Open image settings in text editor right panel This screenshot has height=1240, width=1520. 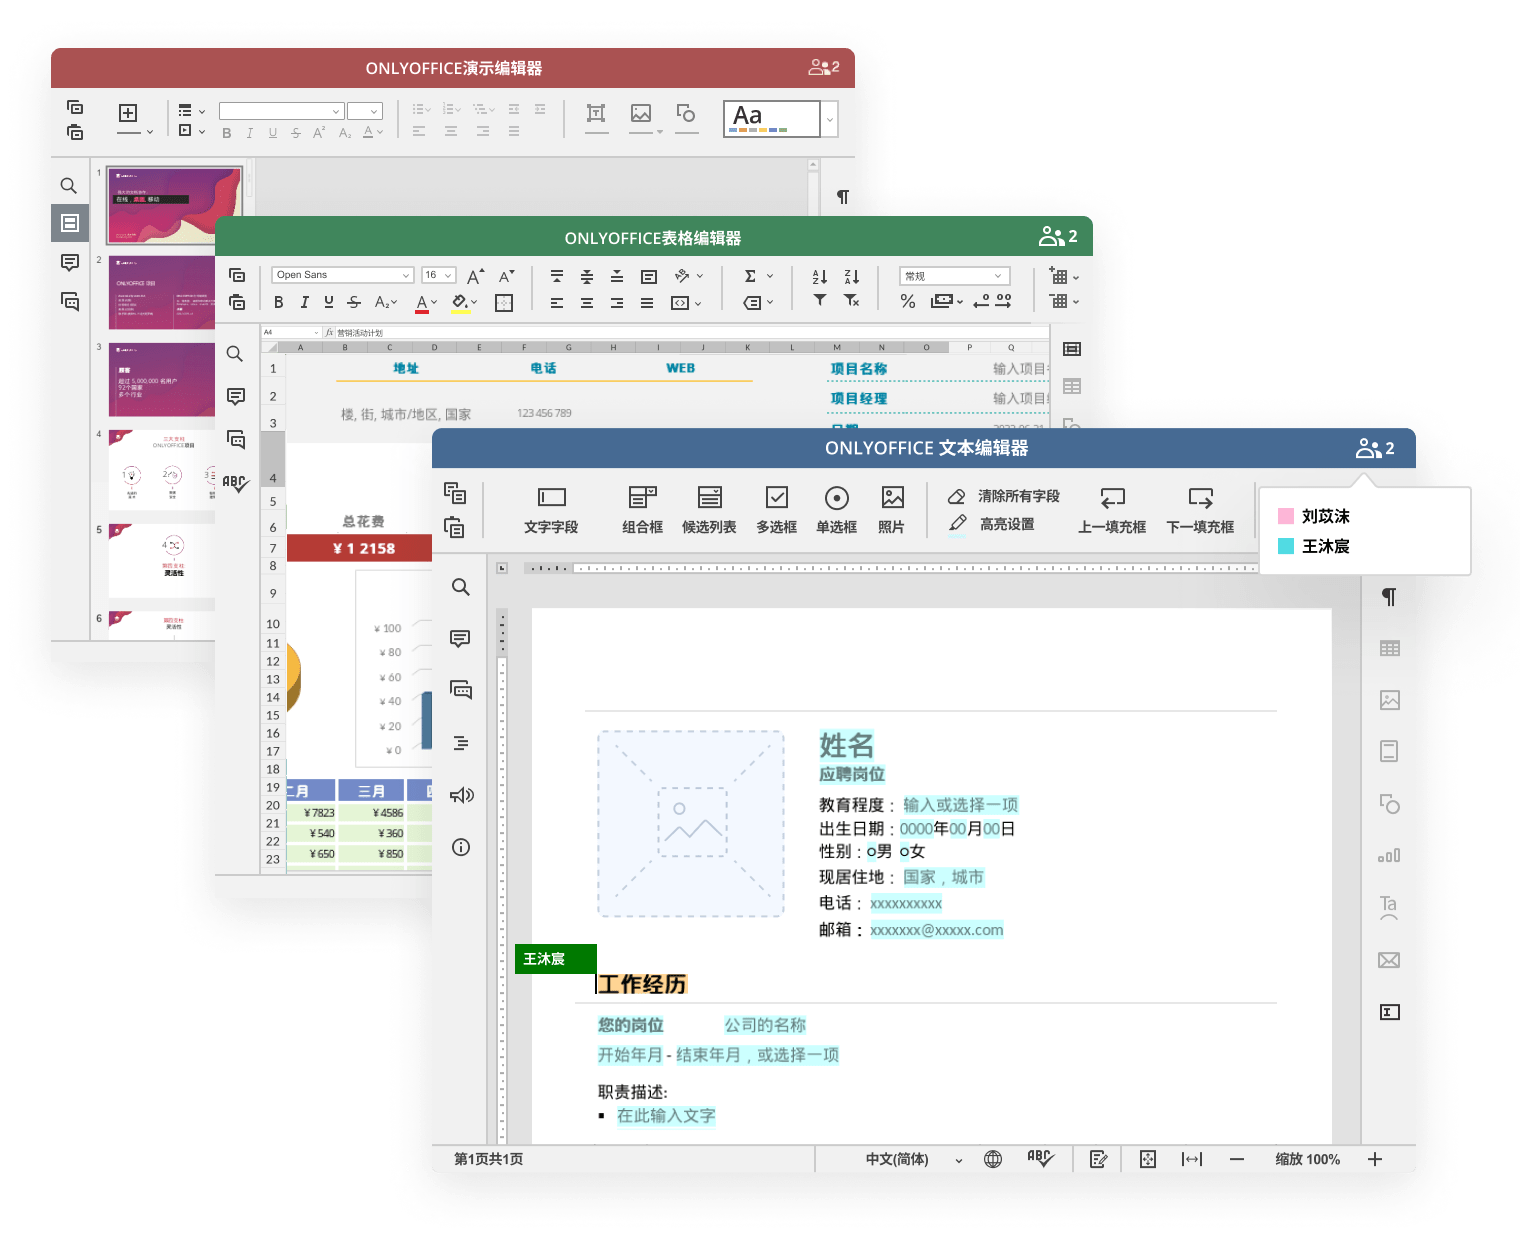pyautogui.click(x=1390, y=700)
